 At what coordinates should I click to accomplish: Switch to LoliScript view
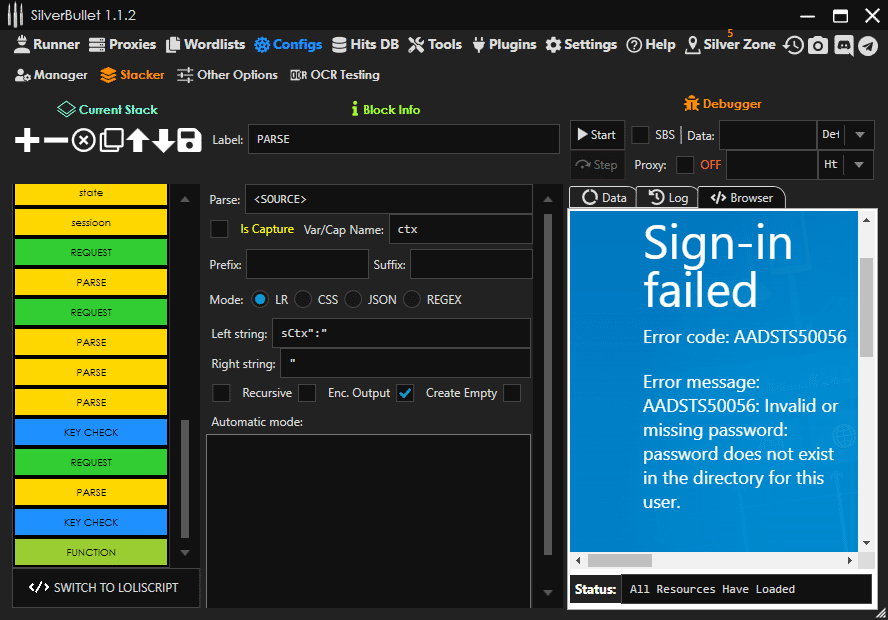pyautogui.click(x=106, y=588)
